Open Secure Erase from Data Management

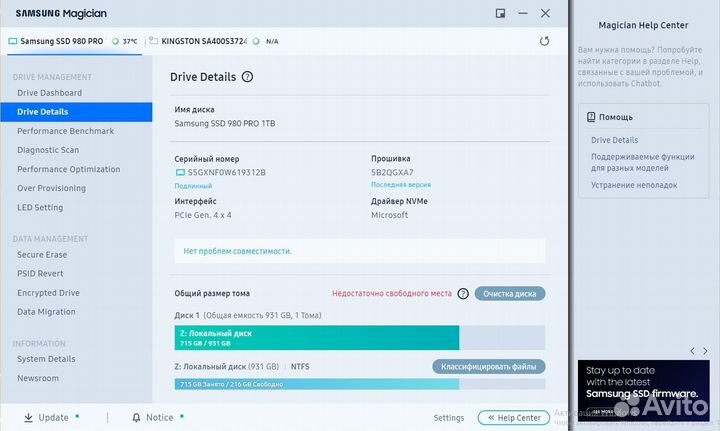[x=42, y=255]
